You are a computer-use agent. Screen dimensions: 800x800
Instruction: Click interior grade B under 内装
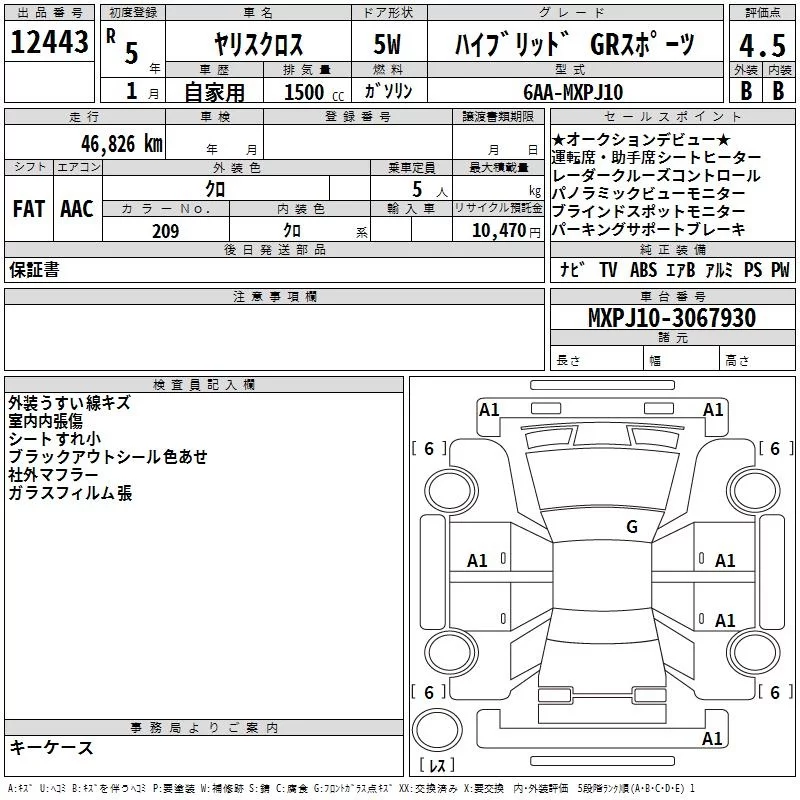pyautogui.click(x=779, y=91)
